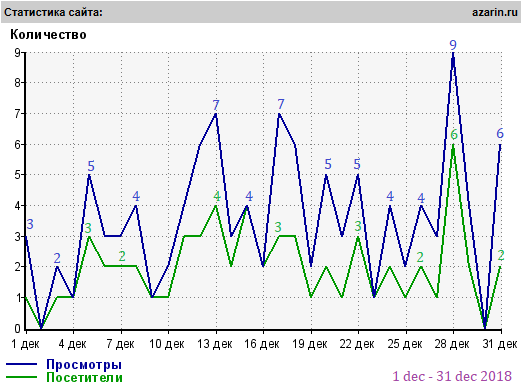Click the '16 дек' x-axis label
521x388 pixels.
click(262, 344)
